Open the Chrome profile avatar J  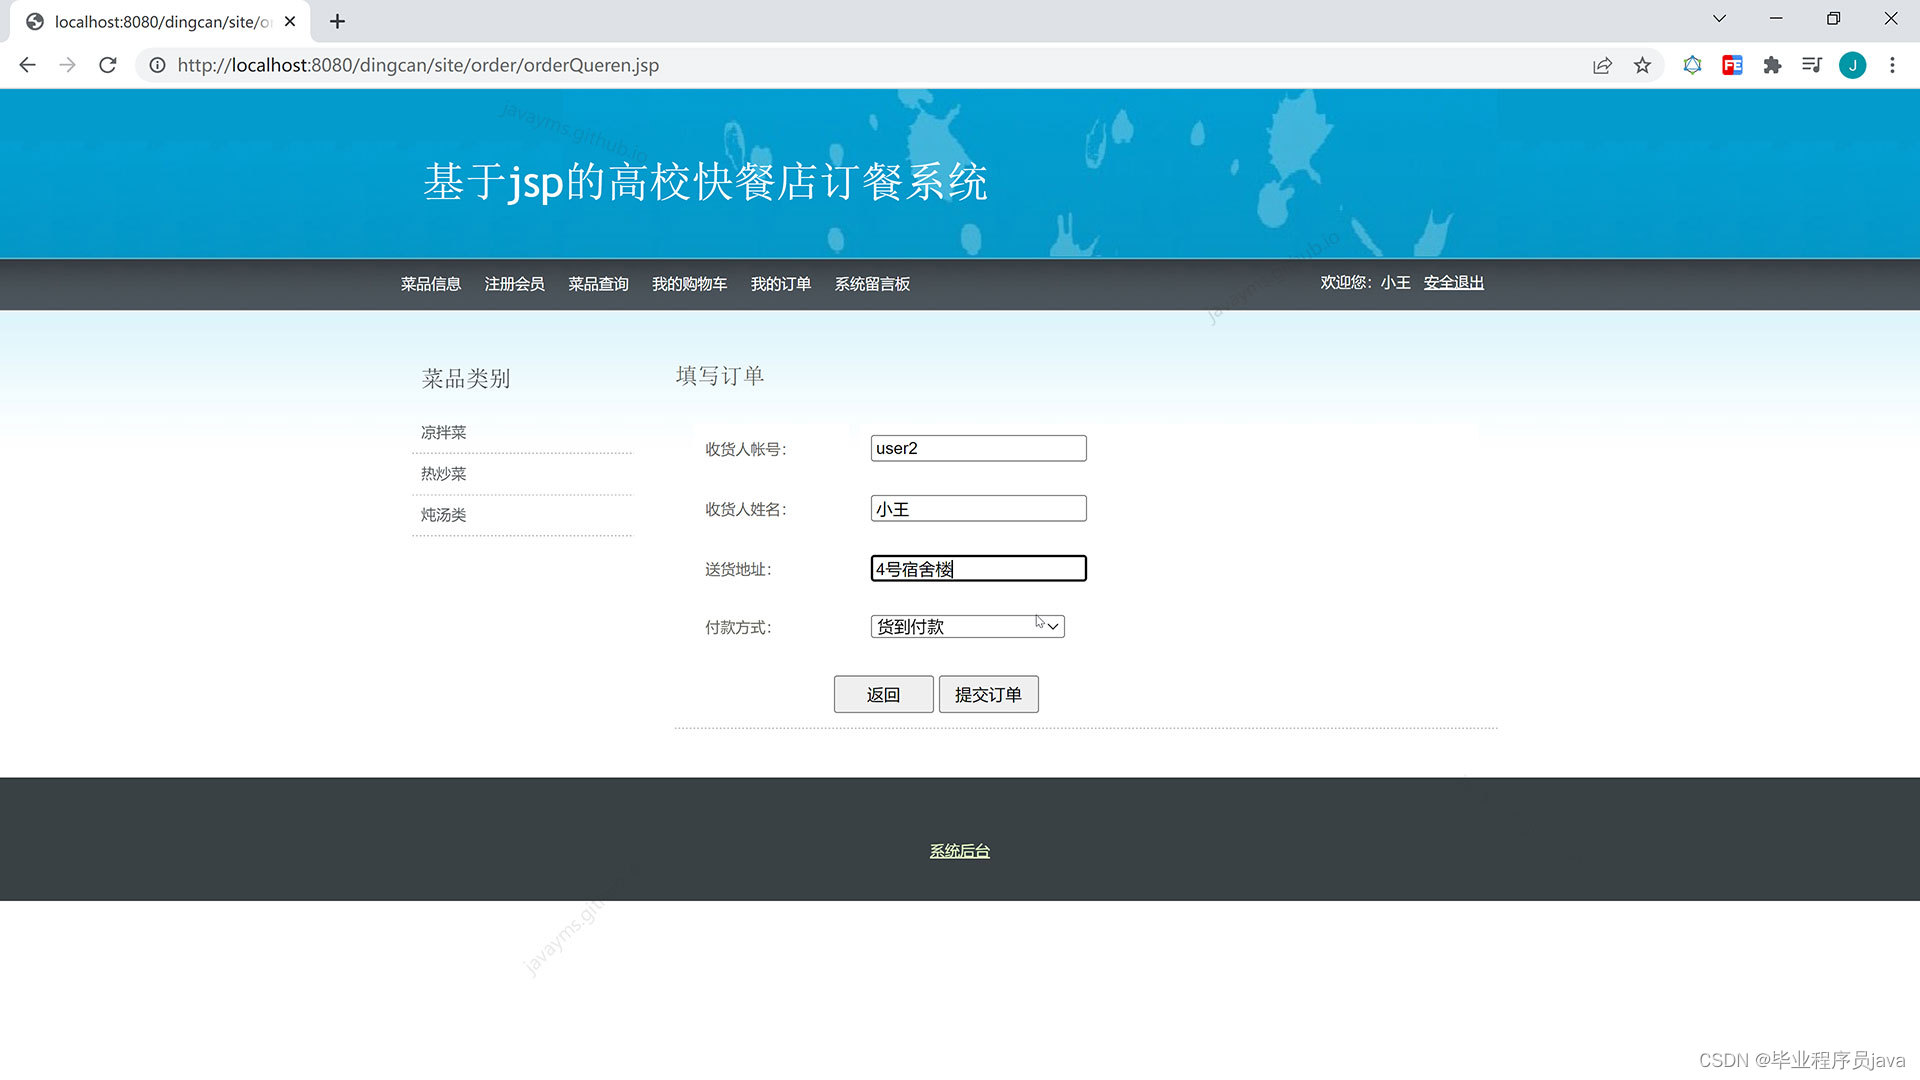tap(1852, 65)
